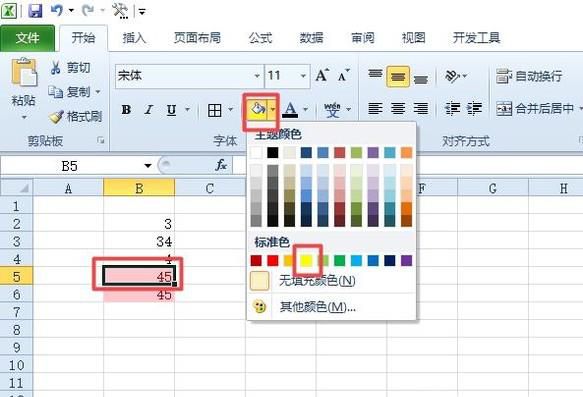Switch to the 审阅 Review tab

pos(363,38)
